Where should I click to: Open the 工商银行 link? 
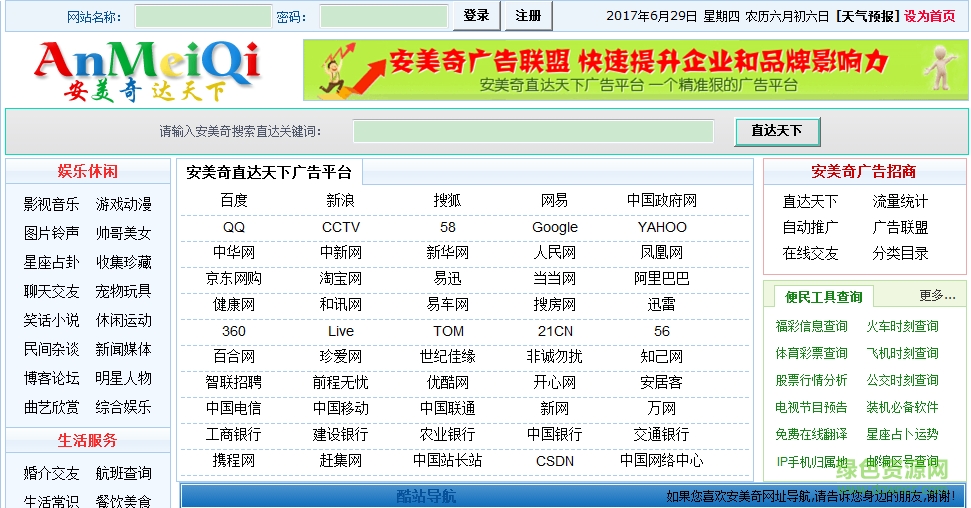click(x=234, y=435)
